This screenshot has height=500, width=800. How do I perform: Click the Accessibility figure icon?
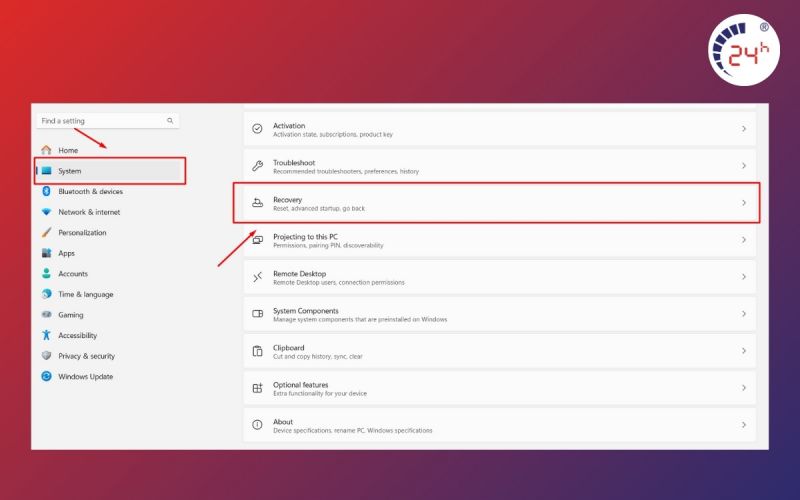click(x=46, y=335)
